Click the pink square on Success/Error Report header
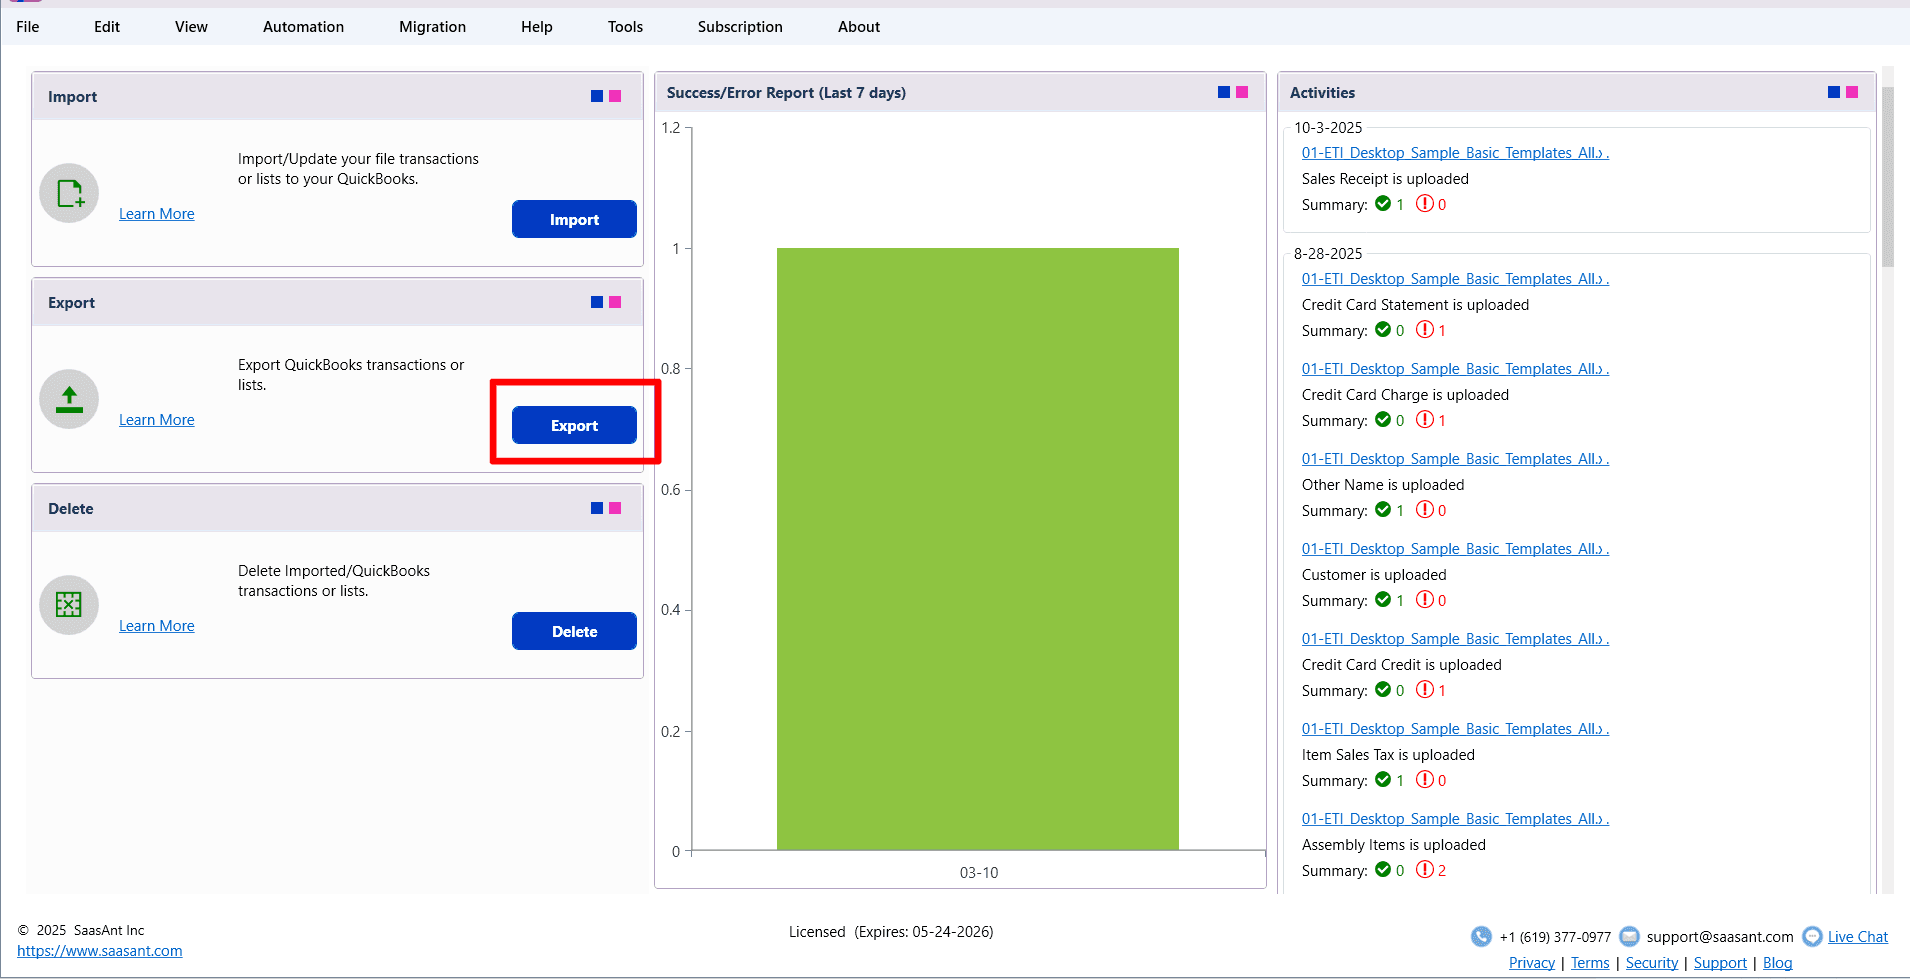This screenshot has width=1910, height=979. click(x=1242, y=92)
